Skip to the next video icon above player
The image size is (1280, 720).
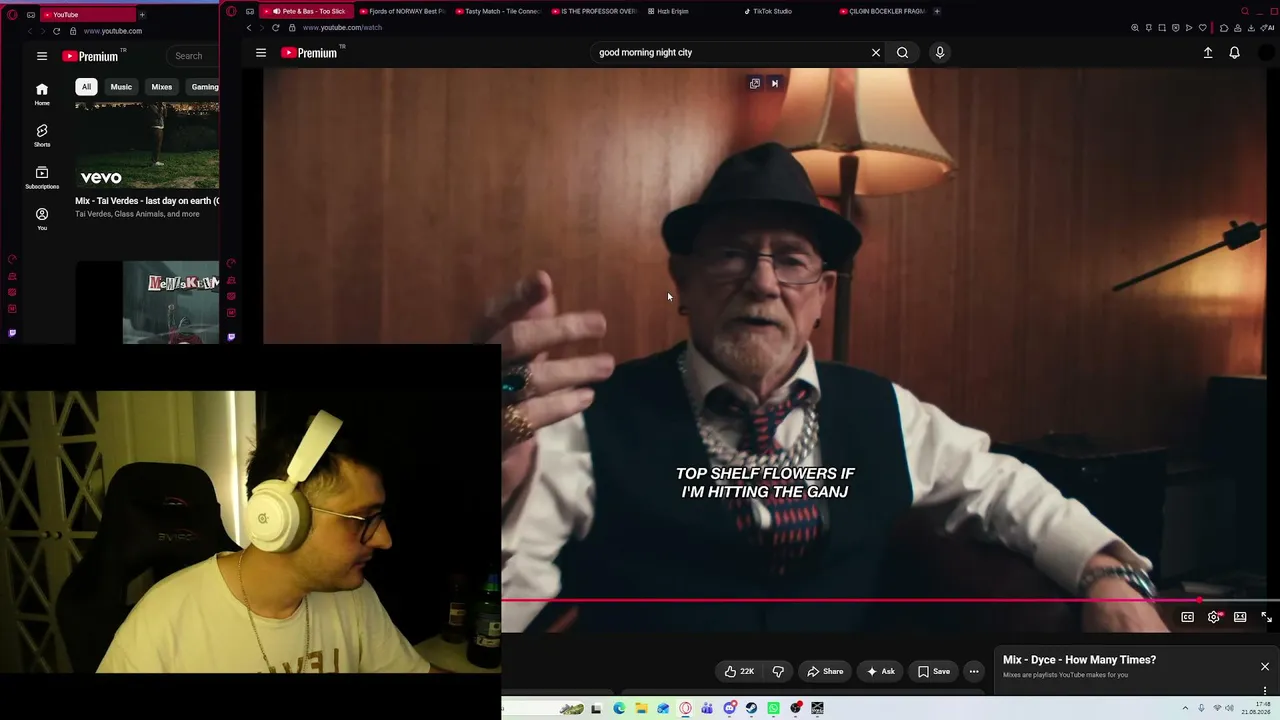[x=775, y=83]
